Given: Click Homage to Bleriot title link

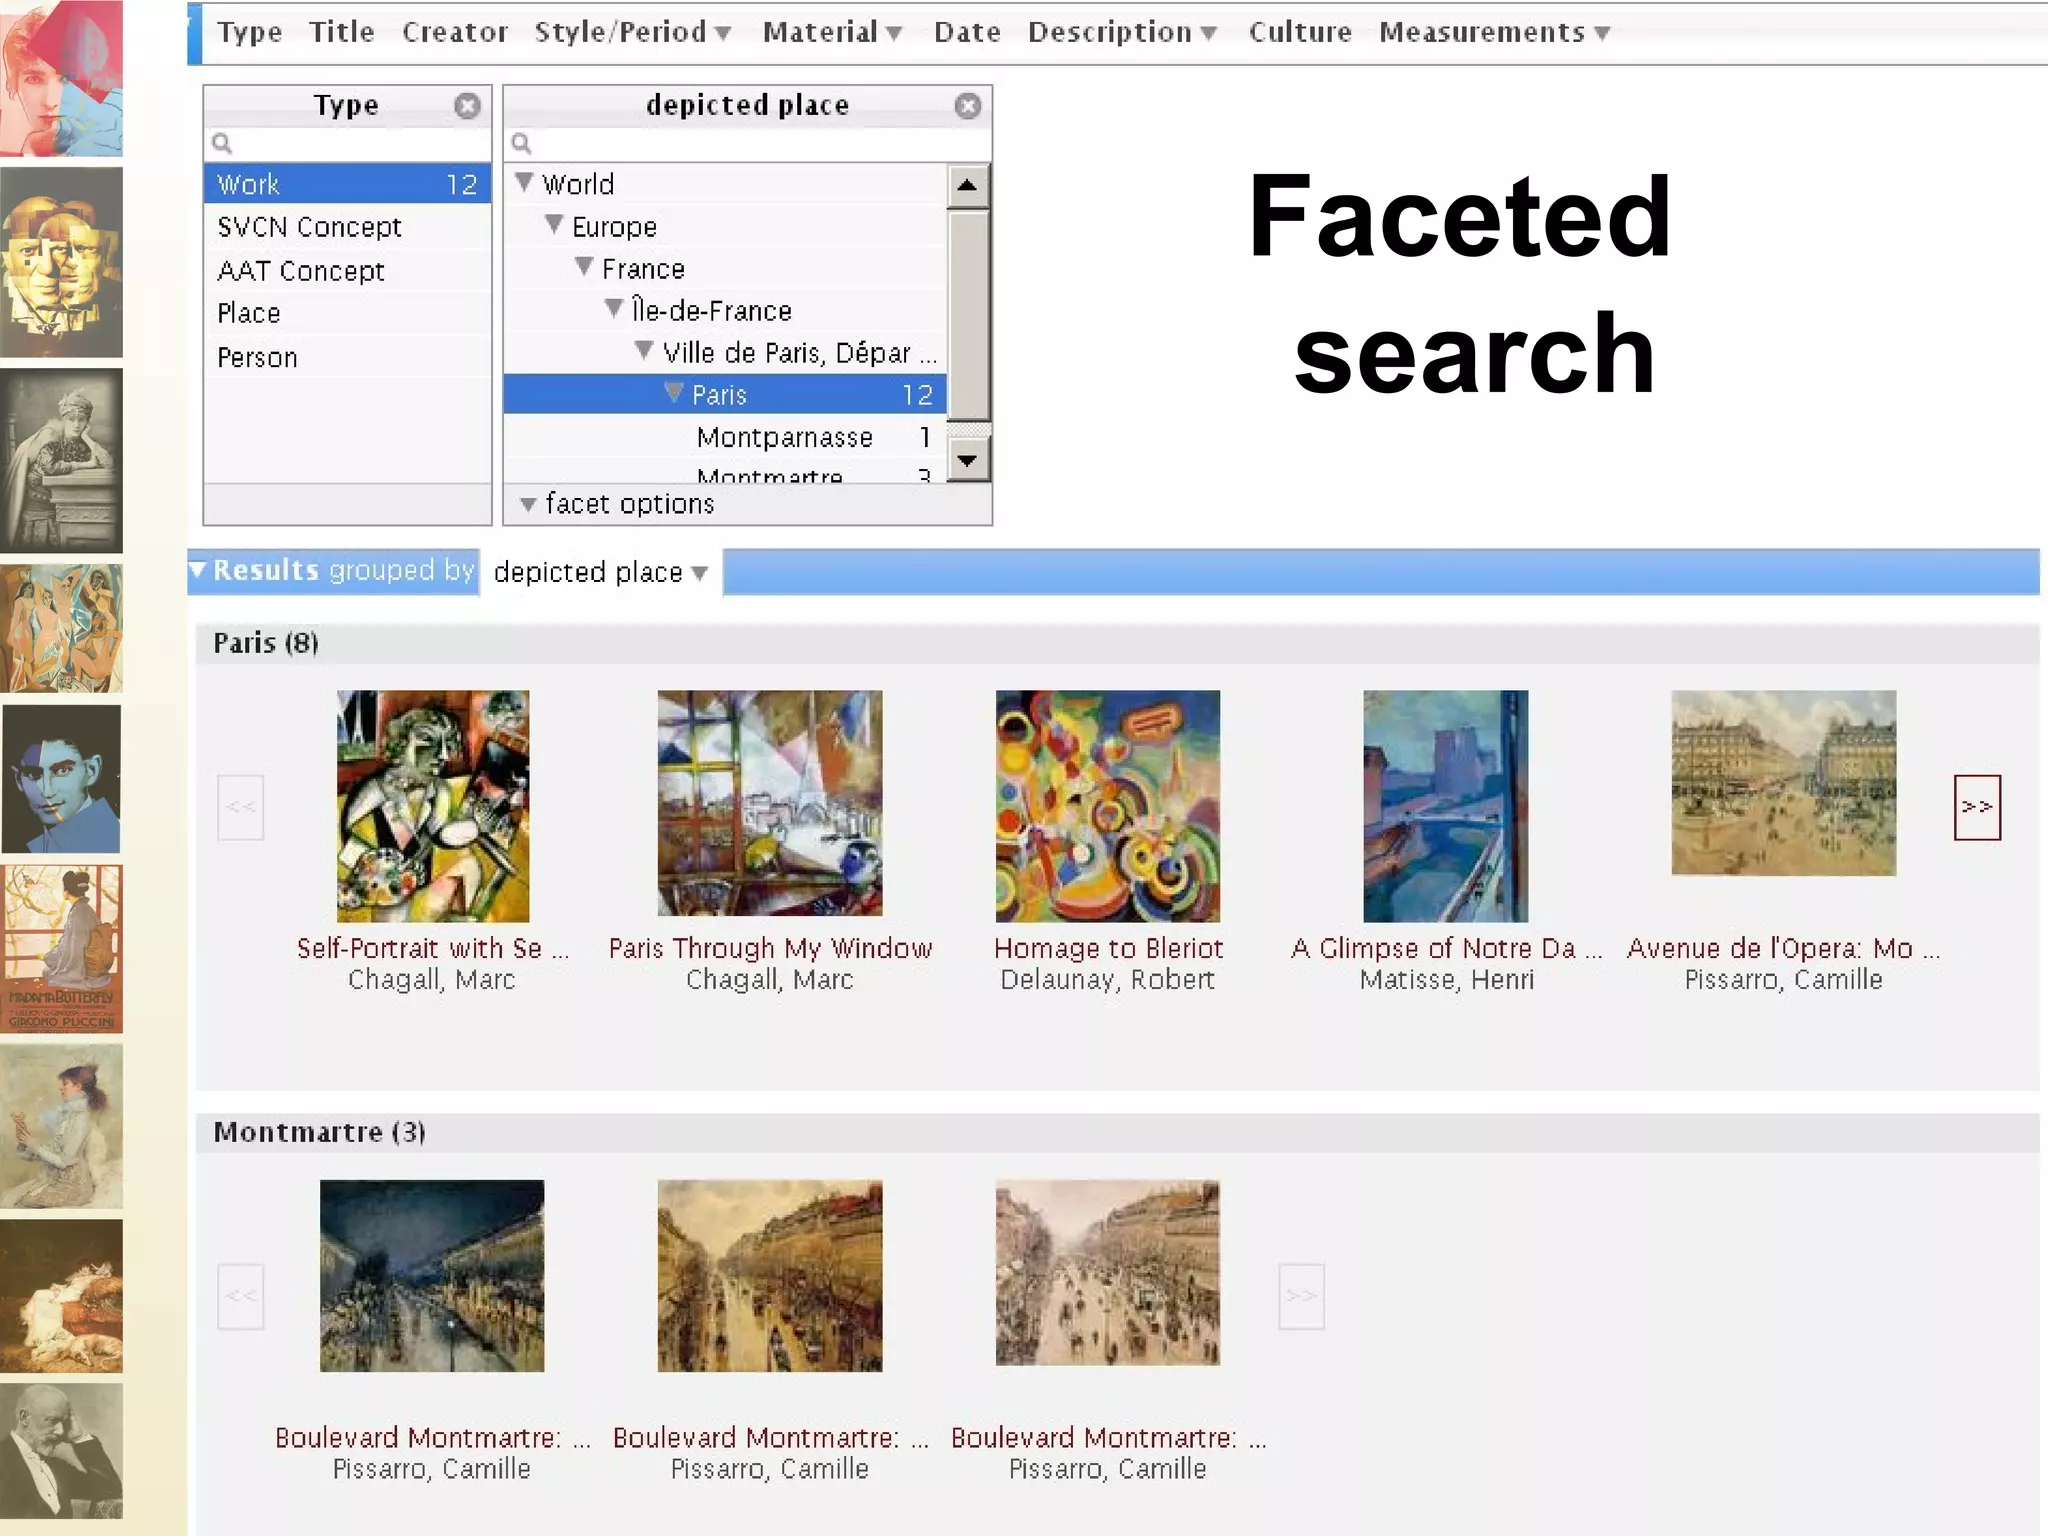Looking at the screenshot, I should [x=1108, y=948].
